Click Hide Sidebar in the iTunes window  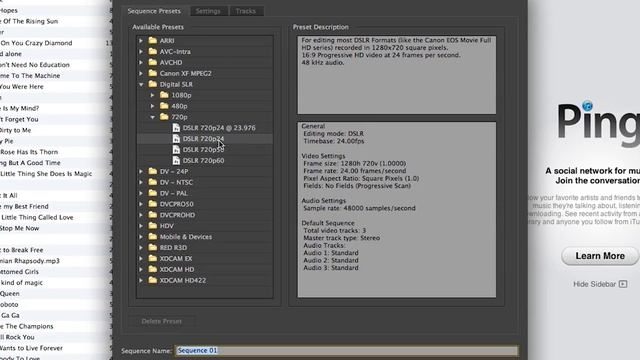pos(600,284)
